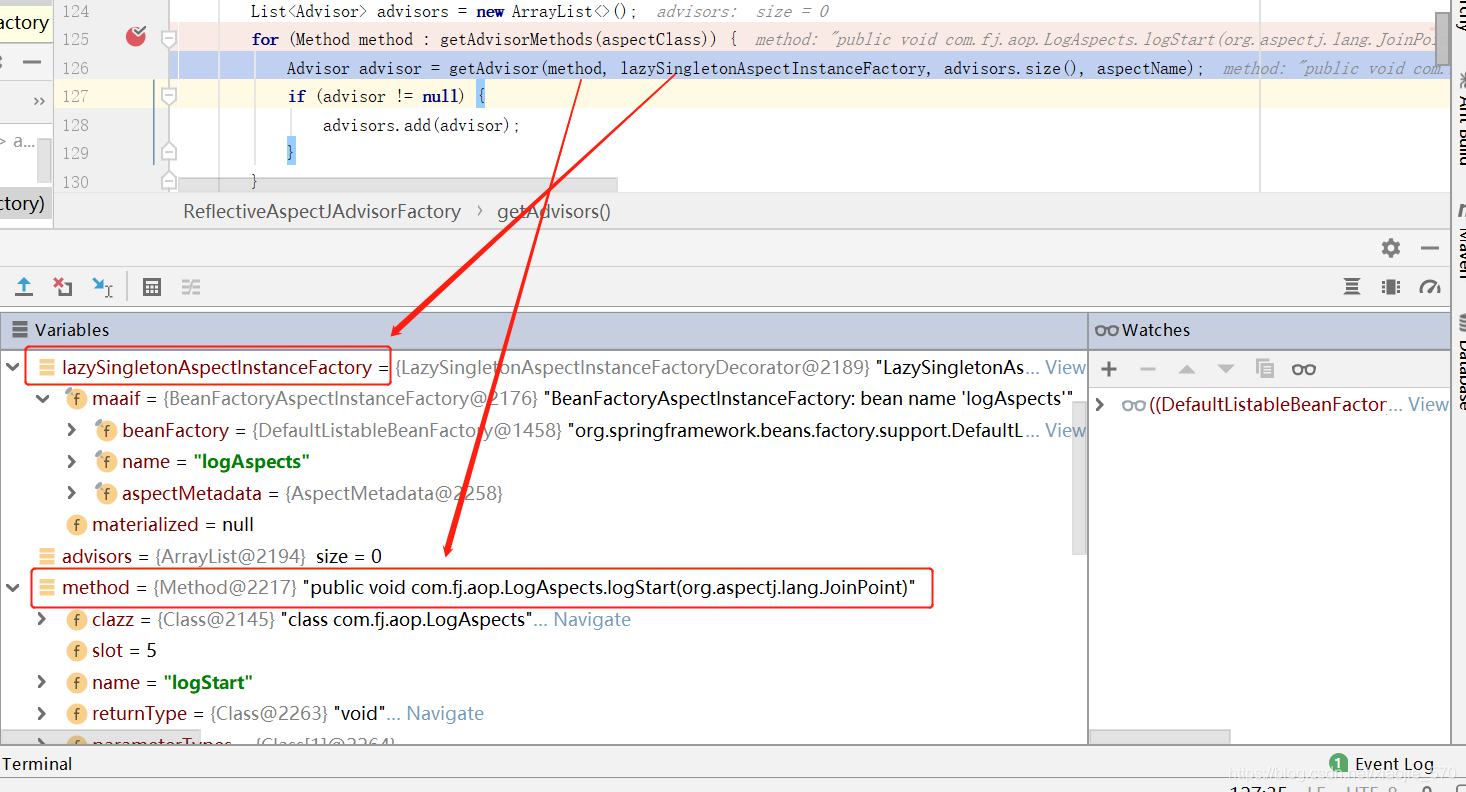Toggle the breakpoint on line 125
1466x792 pixels.
click(x=136, y=38)
